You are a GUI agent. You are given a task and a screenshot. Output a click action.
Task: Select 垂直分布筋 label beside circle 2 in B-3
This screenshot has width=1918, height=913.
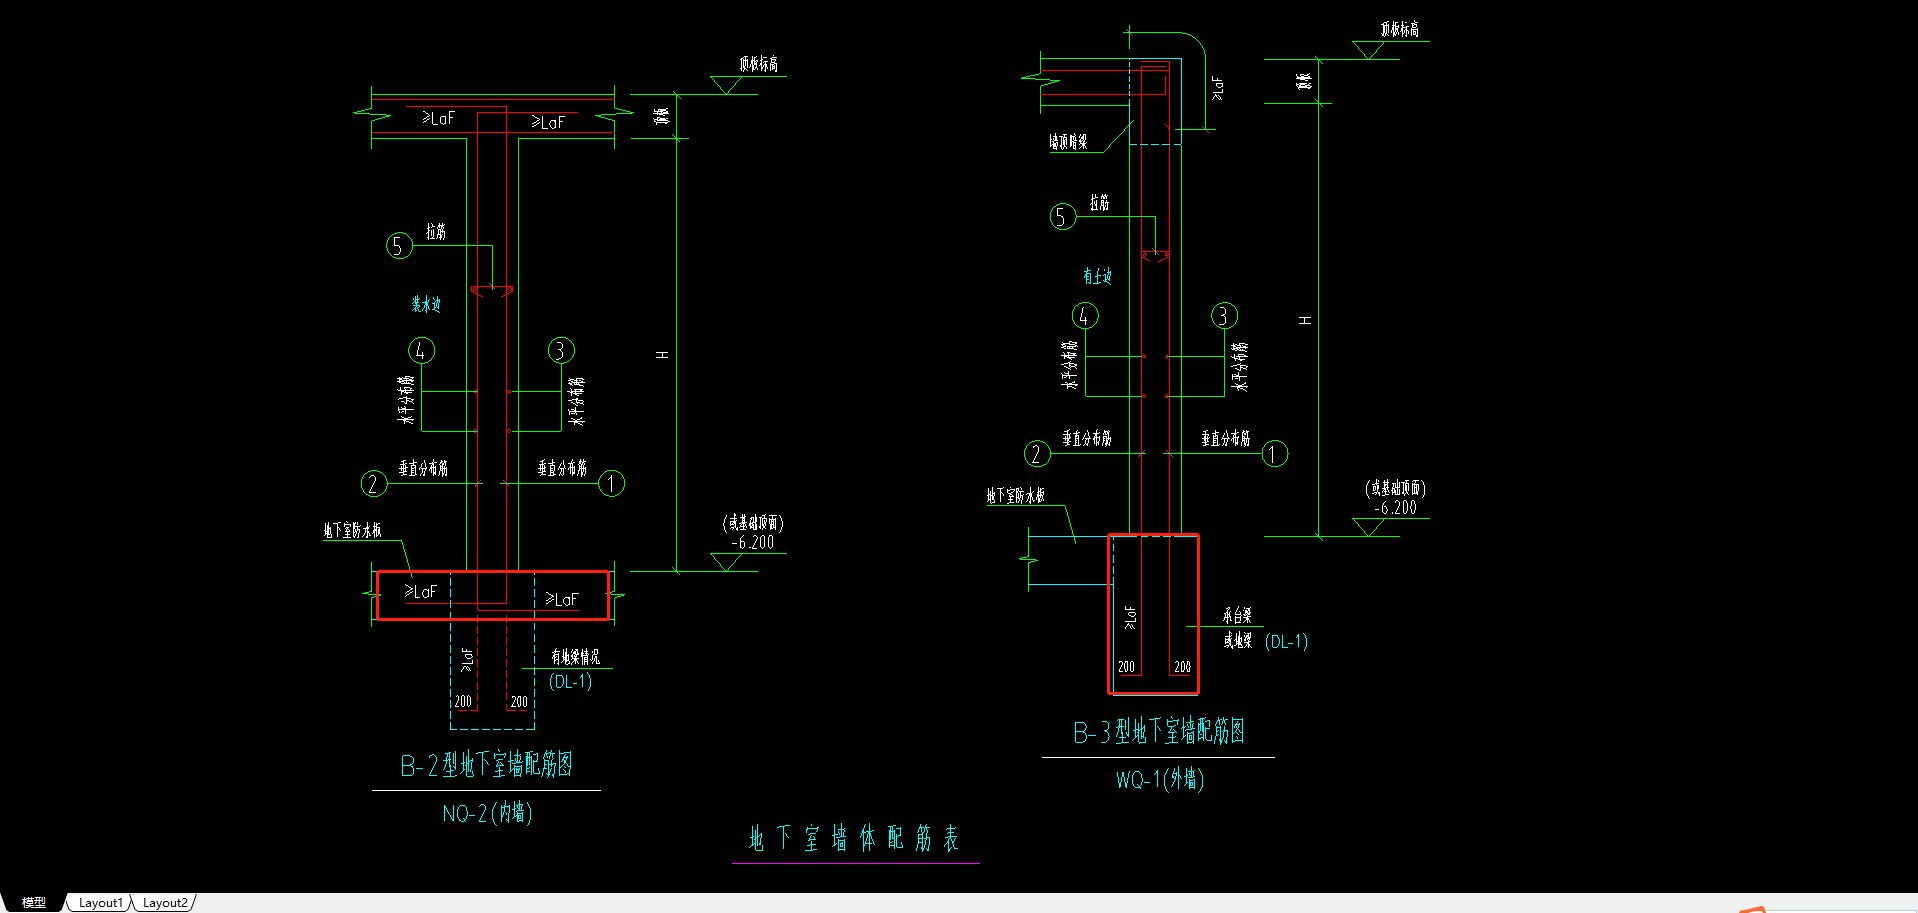click(x=1087, y=438)
